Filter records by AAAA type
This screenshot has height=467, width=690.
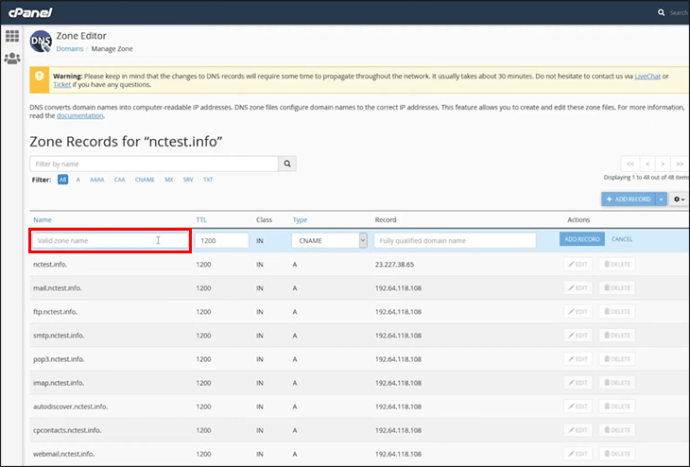coord(97,180)
